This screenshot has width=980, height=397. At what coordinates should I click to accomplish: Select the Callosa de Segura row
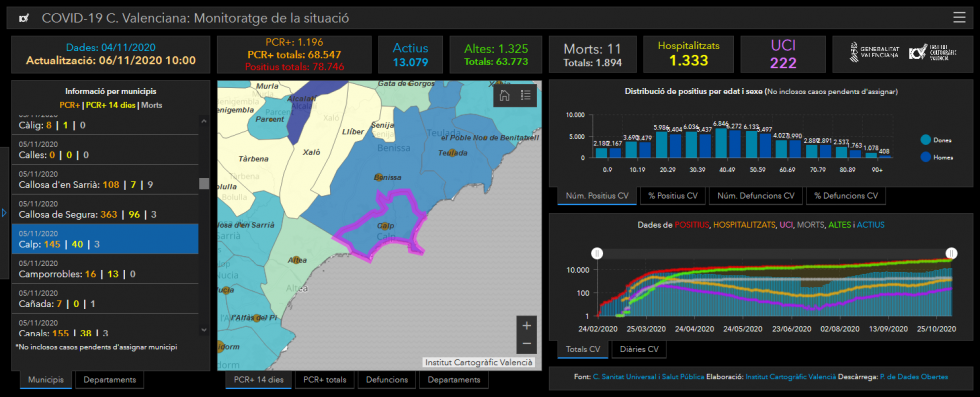(x=105, y=209)
